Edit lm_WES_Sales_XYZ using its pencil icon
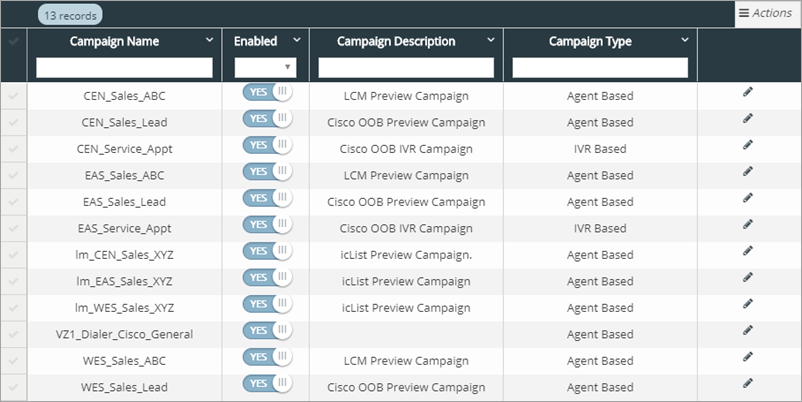Viewport: 802px width, 402px height. tap(747, 304)
